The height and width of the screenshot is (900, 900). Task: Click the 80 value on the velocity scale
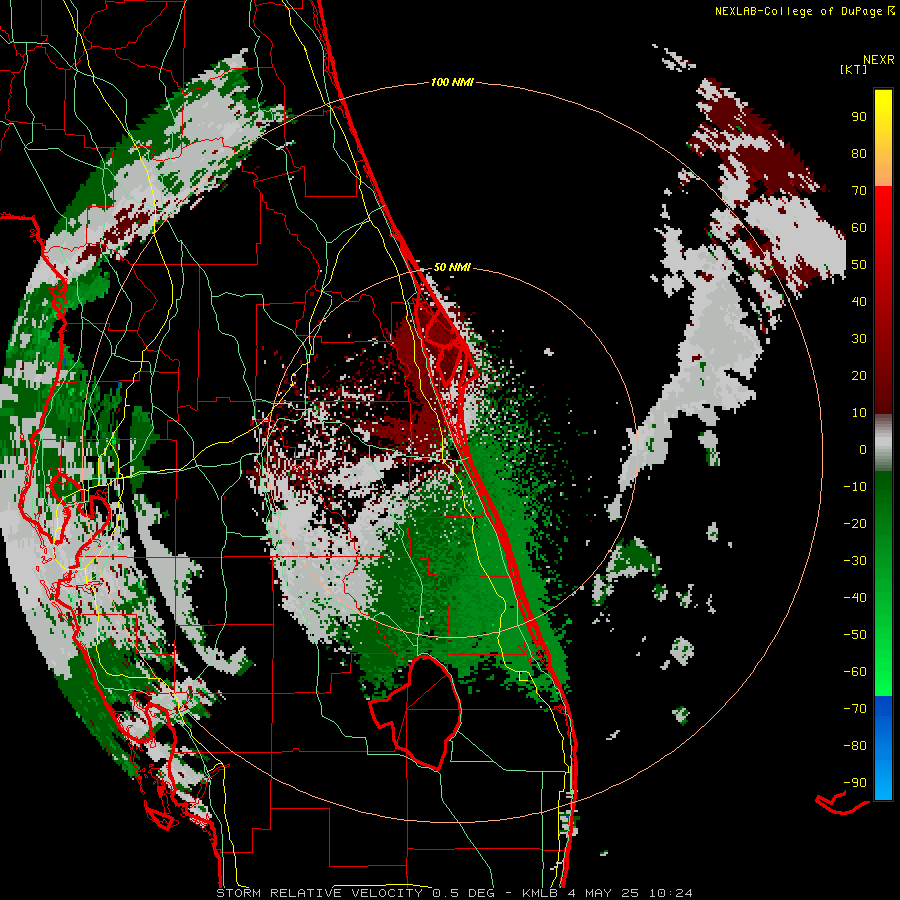click(859, 153)
